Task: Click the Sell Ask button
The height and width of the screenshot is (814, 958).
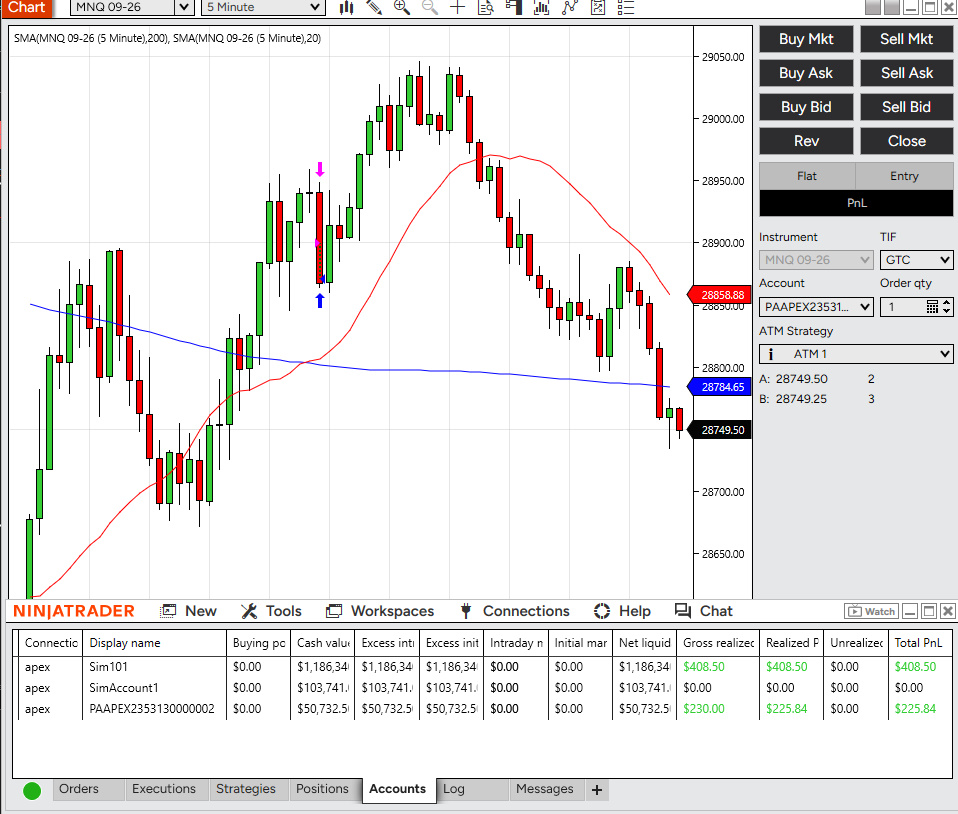Action: pyautogui.click(x=906, y=73)
